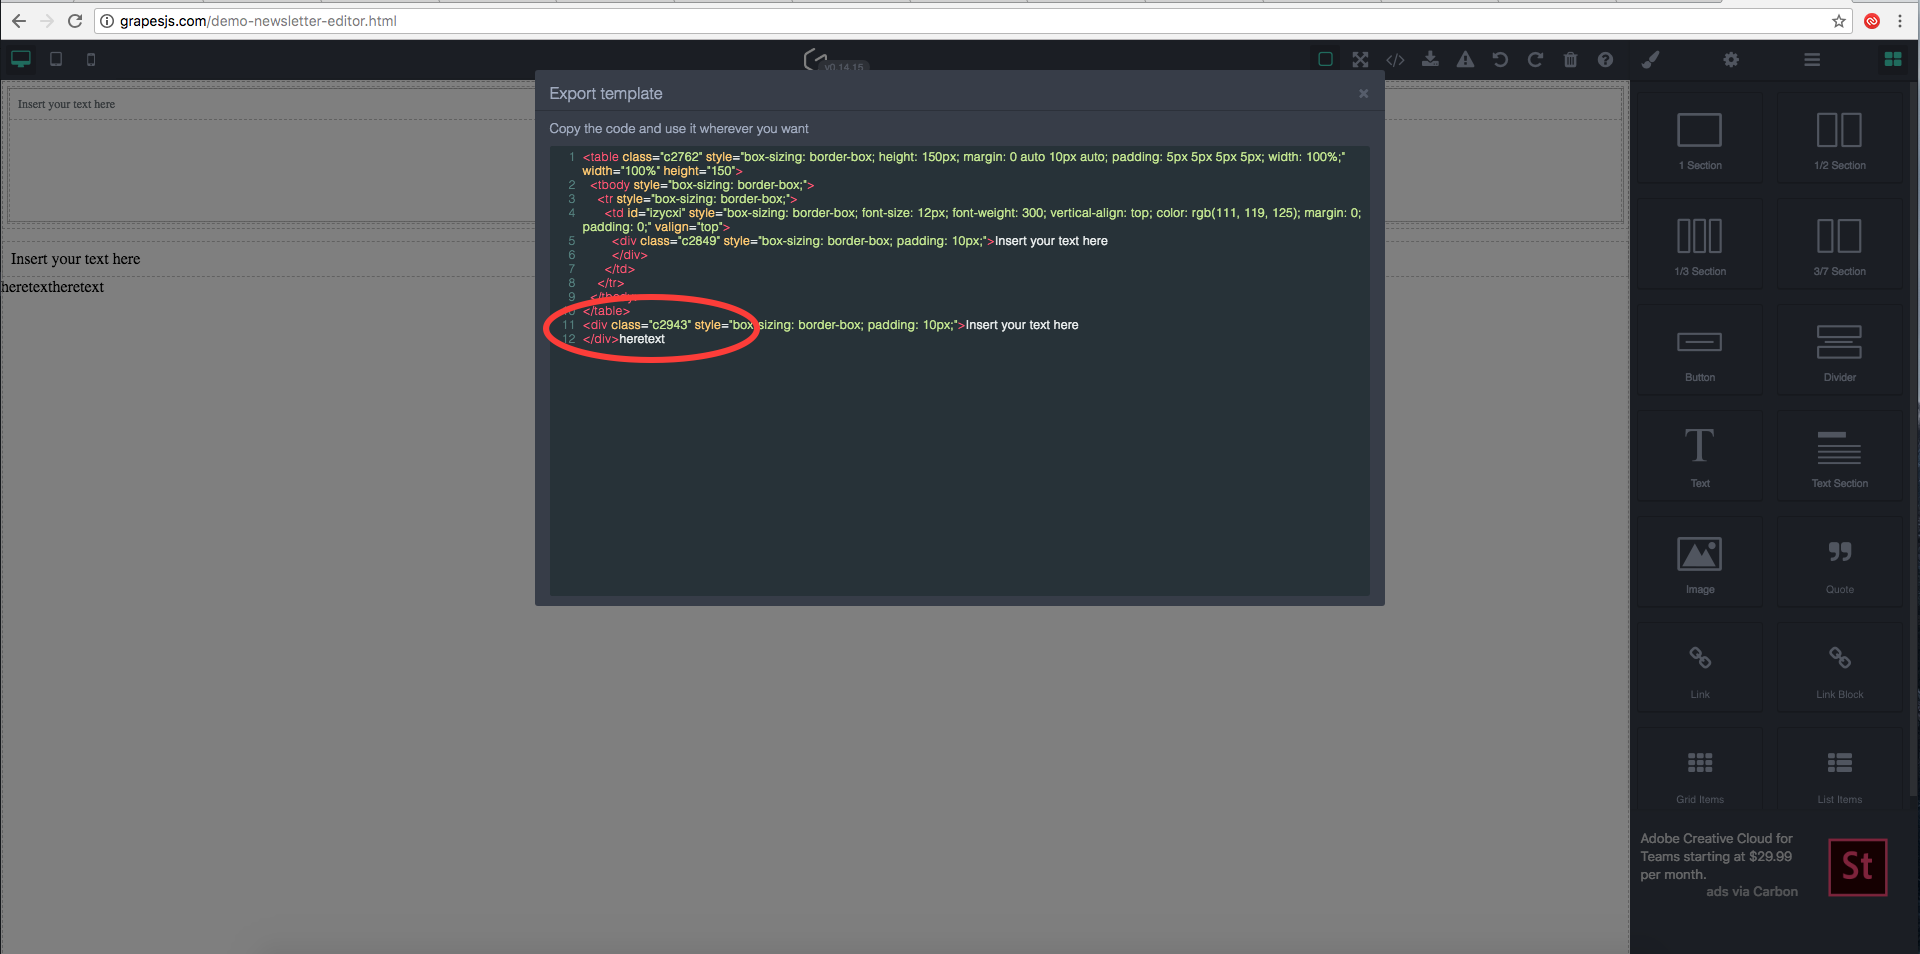Toggle component borders visibility

[1325, 59]
